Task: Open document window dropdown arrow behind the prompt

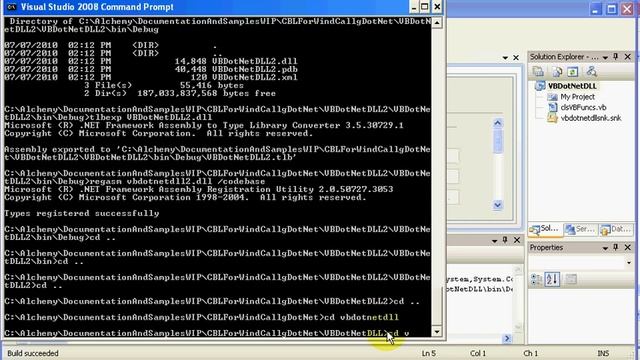Action: 505,58
